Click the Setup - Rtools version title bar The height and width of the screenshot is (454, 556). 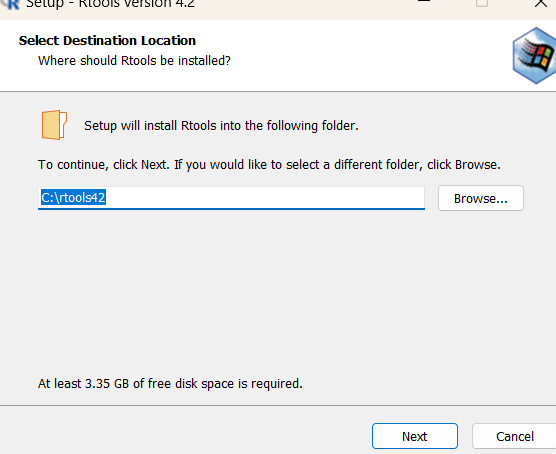[111, 4]
